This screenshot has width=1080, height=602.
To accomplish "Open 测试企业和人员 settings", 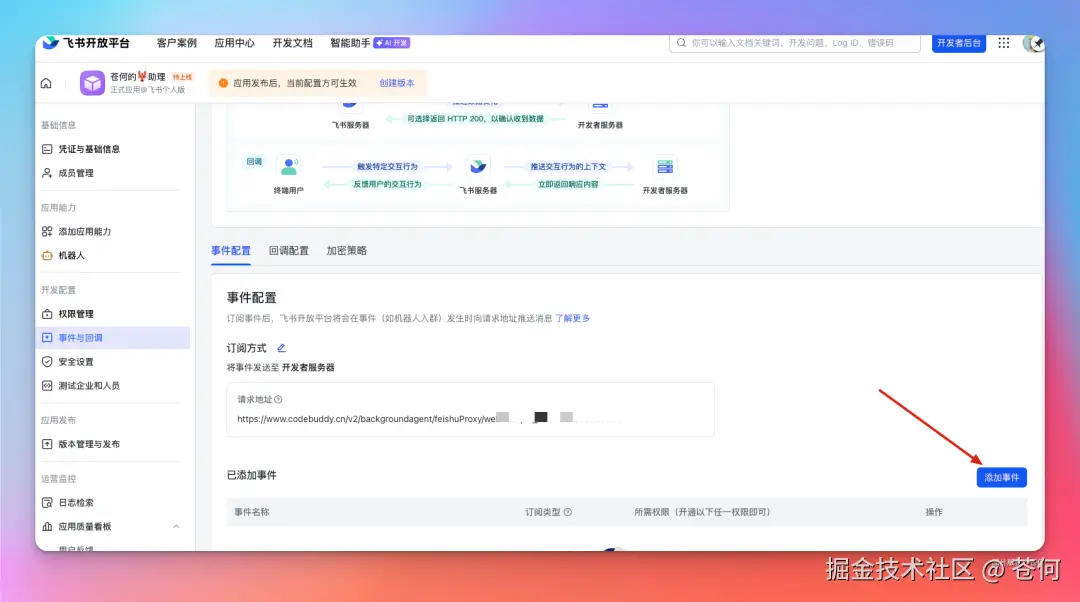I will (87, 385).
